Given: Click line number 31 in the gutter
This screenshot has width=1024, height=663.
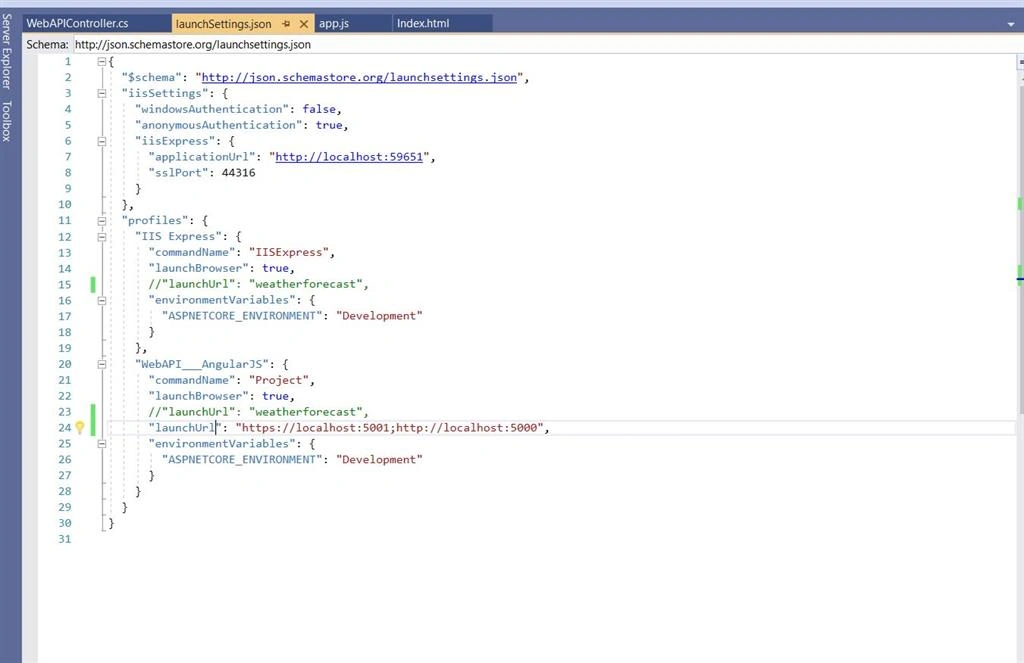Looking at the screenshot, I should coord(64,540).
